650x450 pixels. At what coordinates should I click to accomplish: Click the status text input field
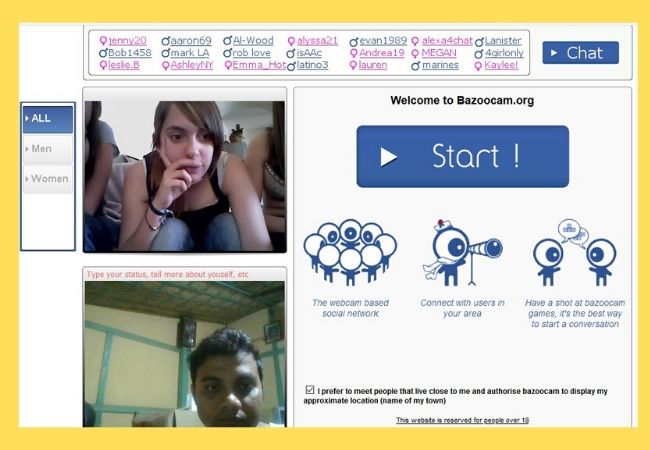coord(184,274)
